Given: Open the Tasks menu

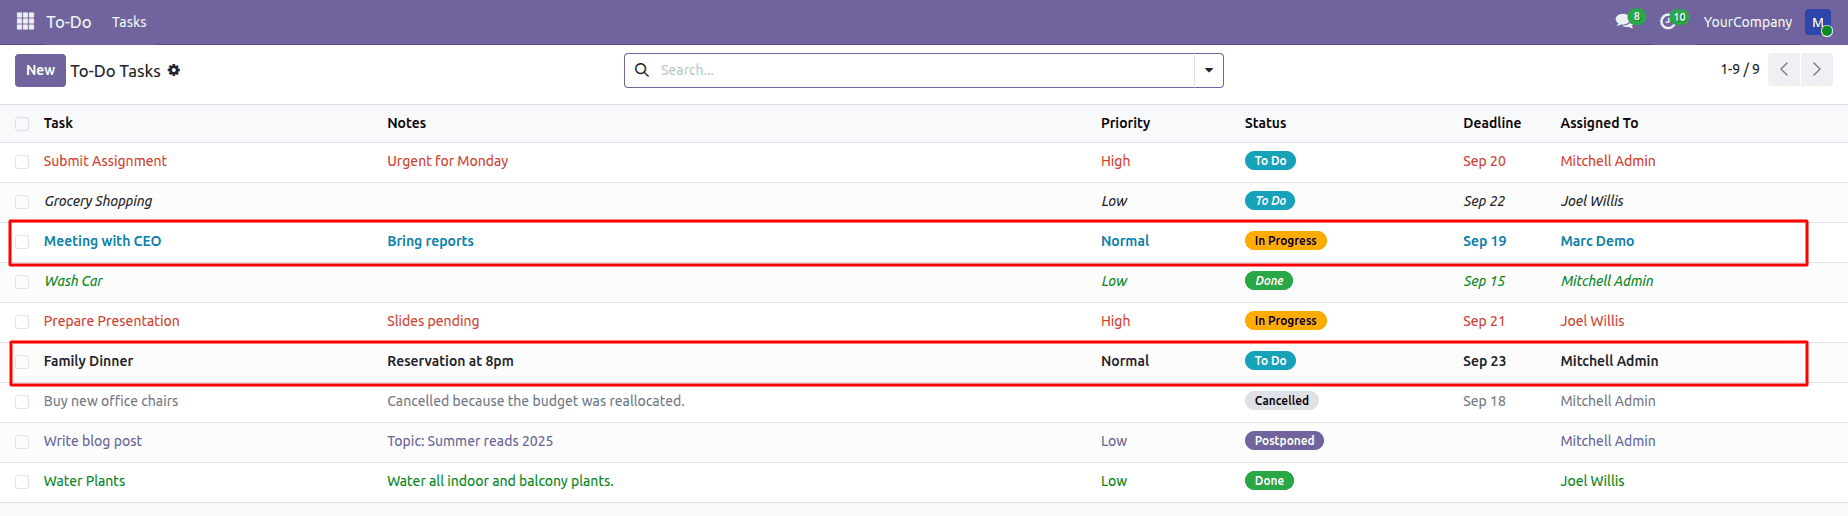Looking at the screenshot, I should coord(129,22).
